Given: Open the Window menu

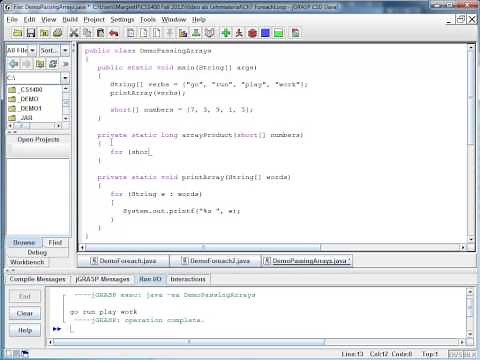Looking at the screenshot, I should point(174,20).
